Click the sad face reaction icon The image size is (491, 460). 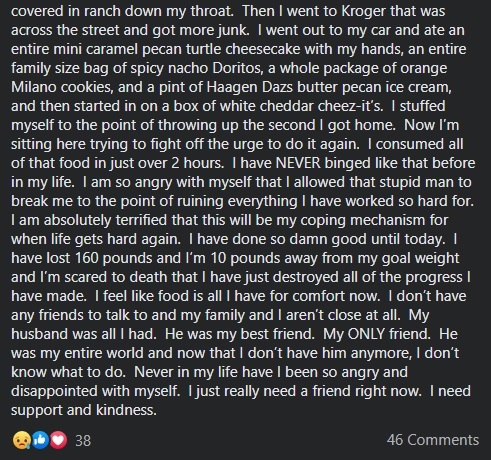point(22,440)
